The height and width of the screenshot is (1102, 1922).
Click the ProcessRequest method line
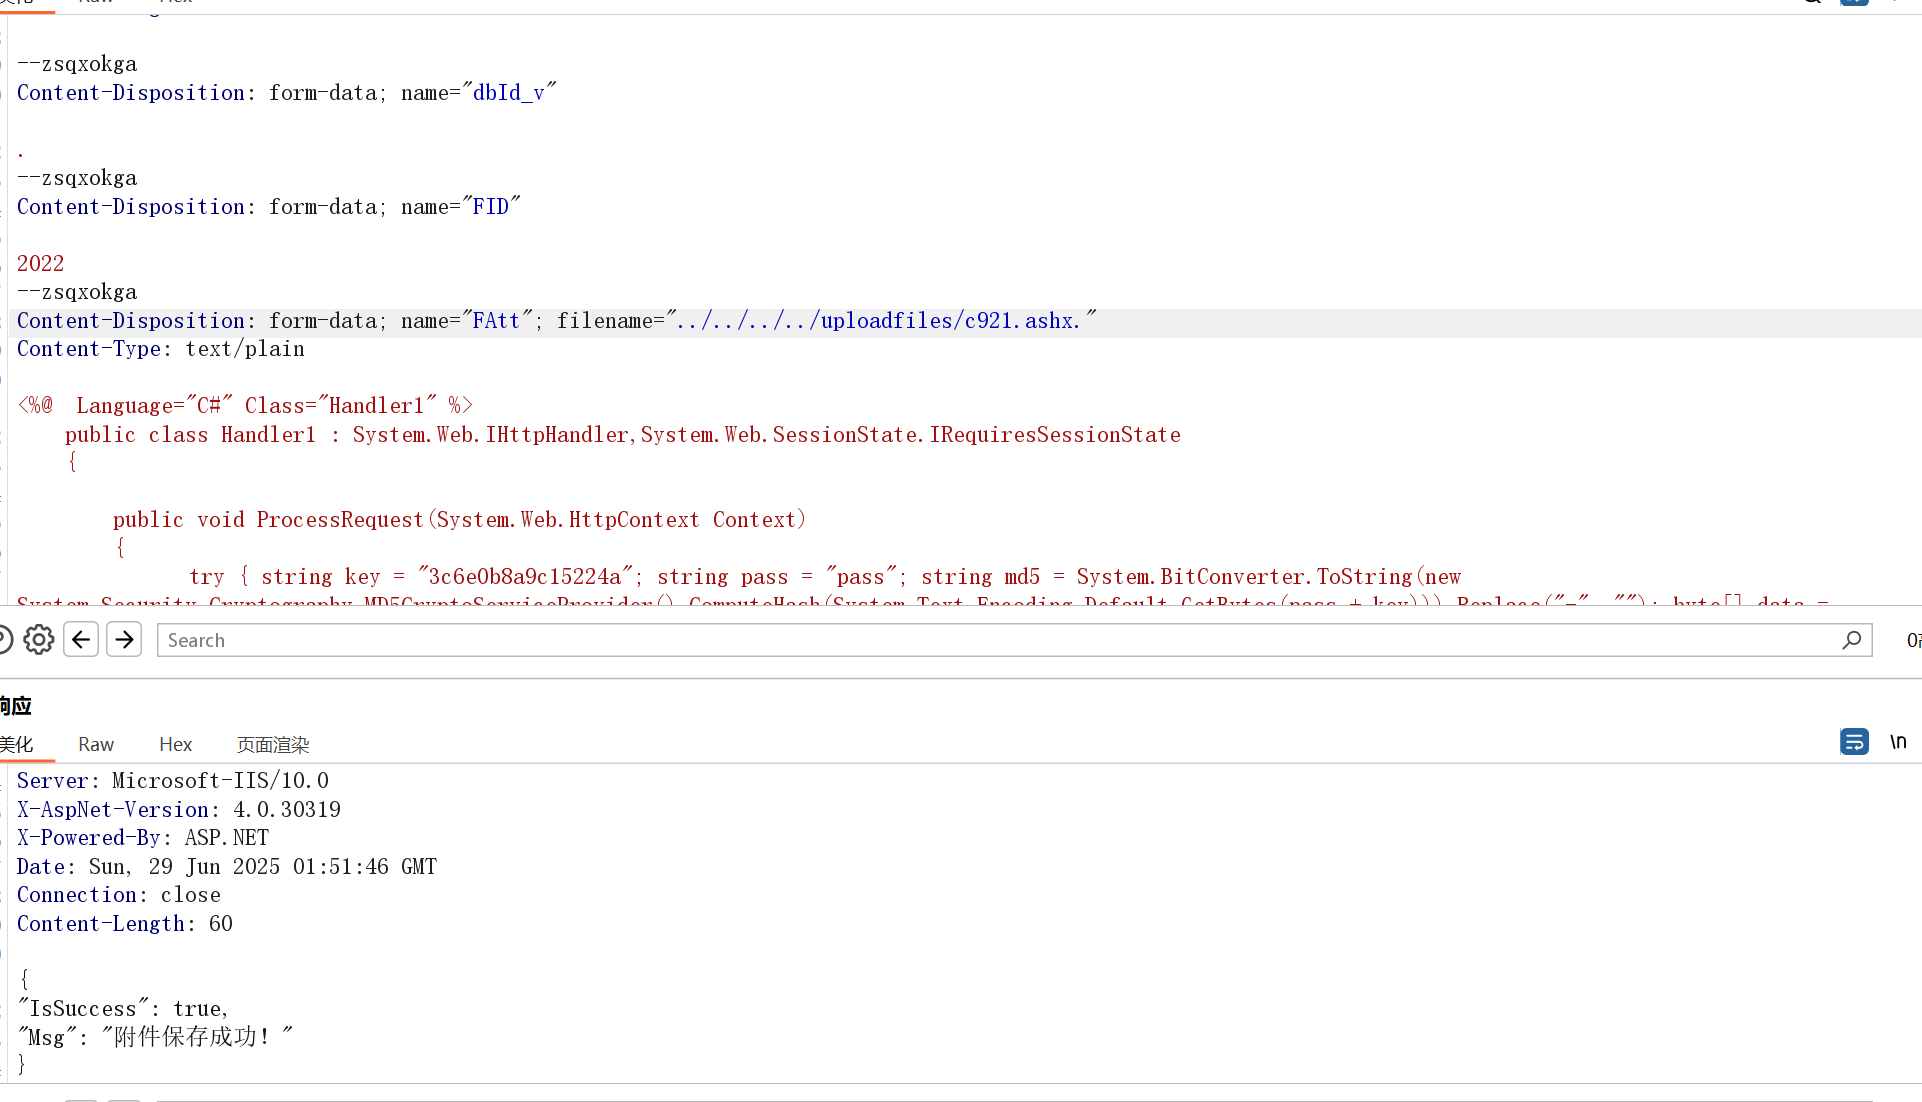[x=459, y=519]
